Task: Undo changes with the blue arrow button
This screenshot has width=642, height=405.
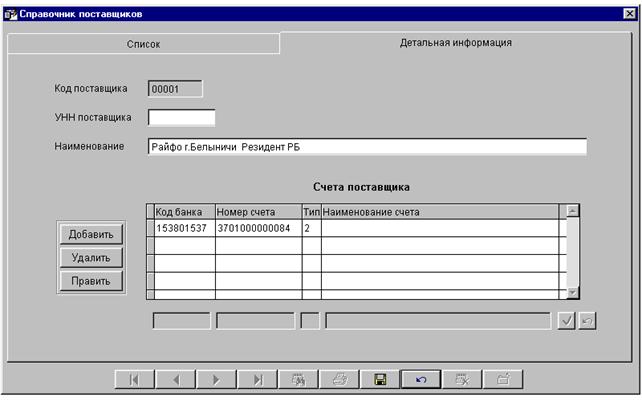Action: coord(421,379)
